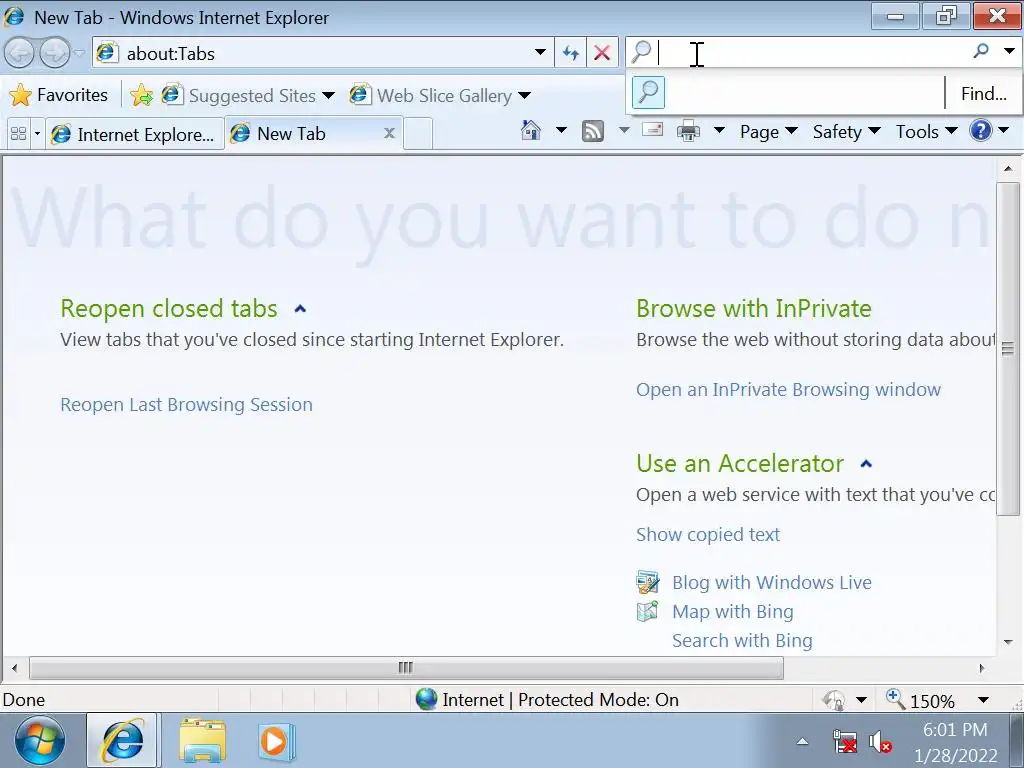
Task: Click the Internet Protected Mode status text
Action: pyautogui.click(x=560, y=700)
